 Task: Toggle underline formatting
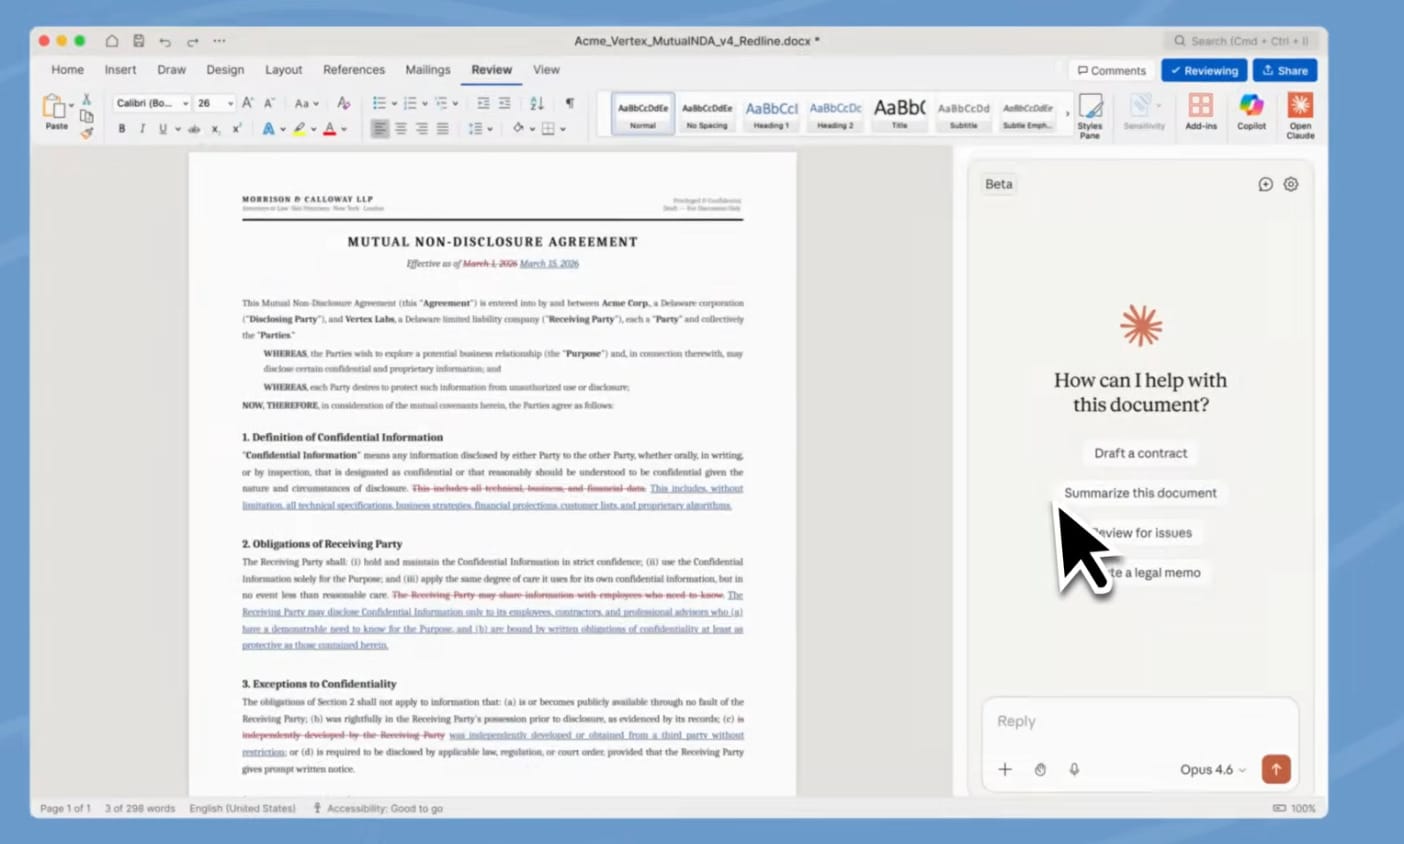pos(162,129)
